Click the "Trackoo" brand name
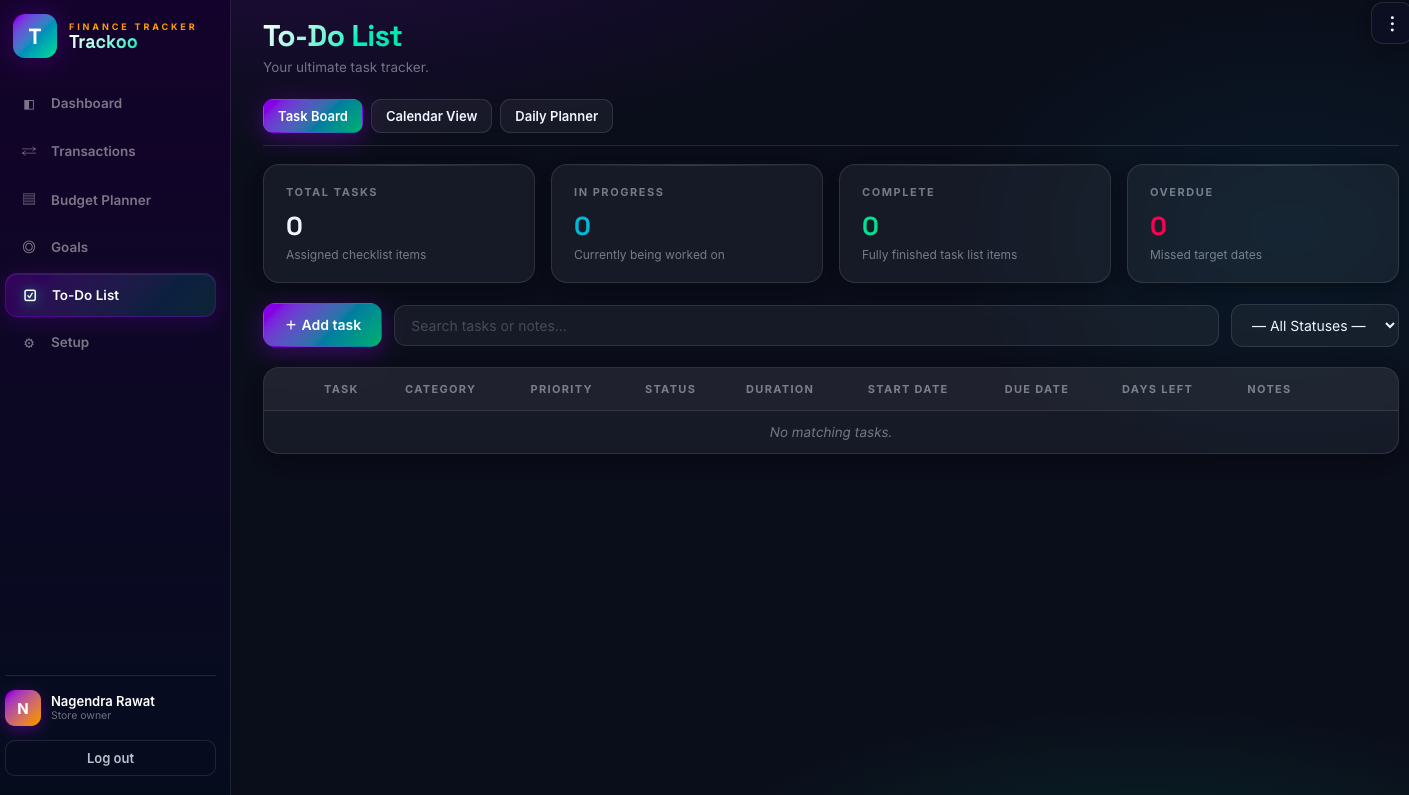This screenshot has width=1409, height=795. click(103, 42)
